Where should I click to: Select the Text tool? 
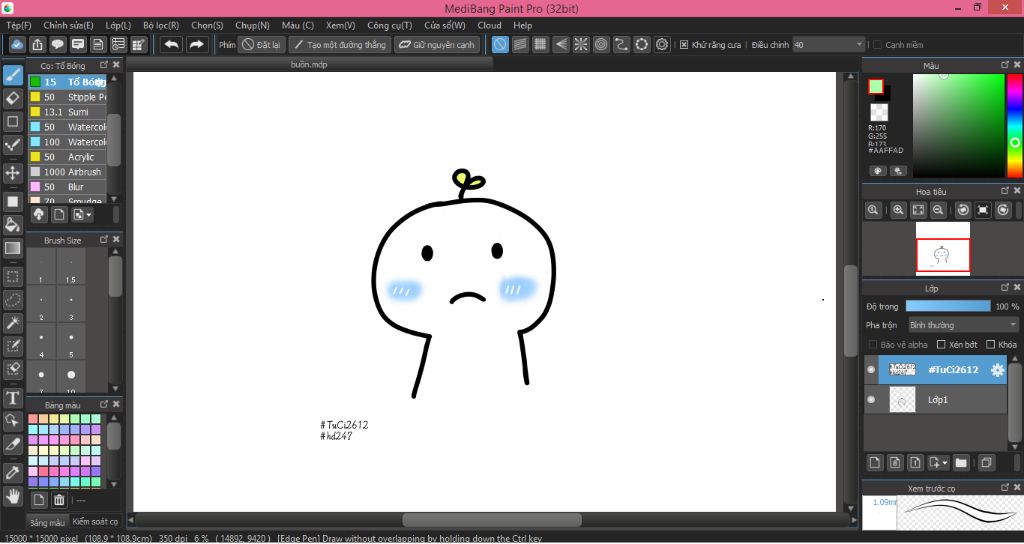[12, 398]
